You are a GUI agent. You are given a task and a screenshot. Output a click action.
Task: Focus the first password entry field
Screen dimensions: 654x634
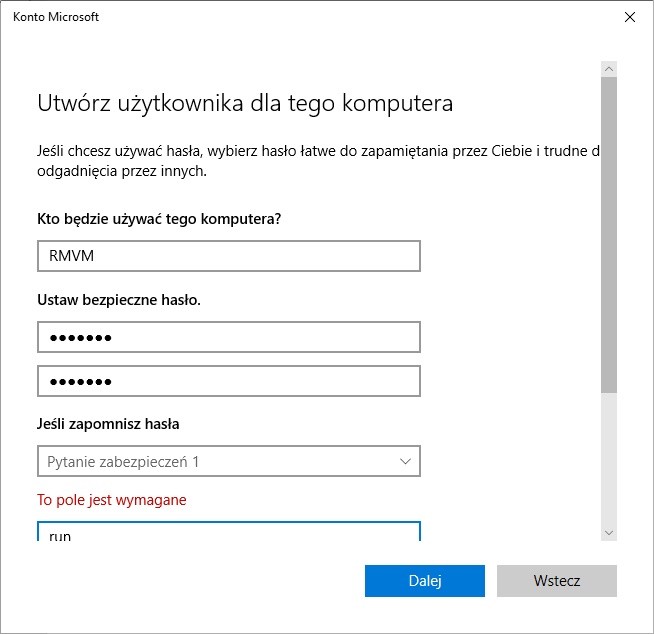pos(228,337)
